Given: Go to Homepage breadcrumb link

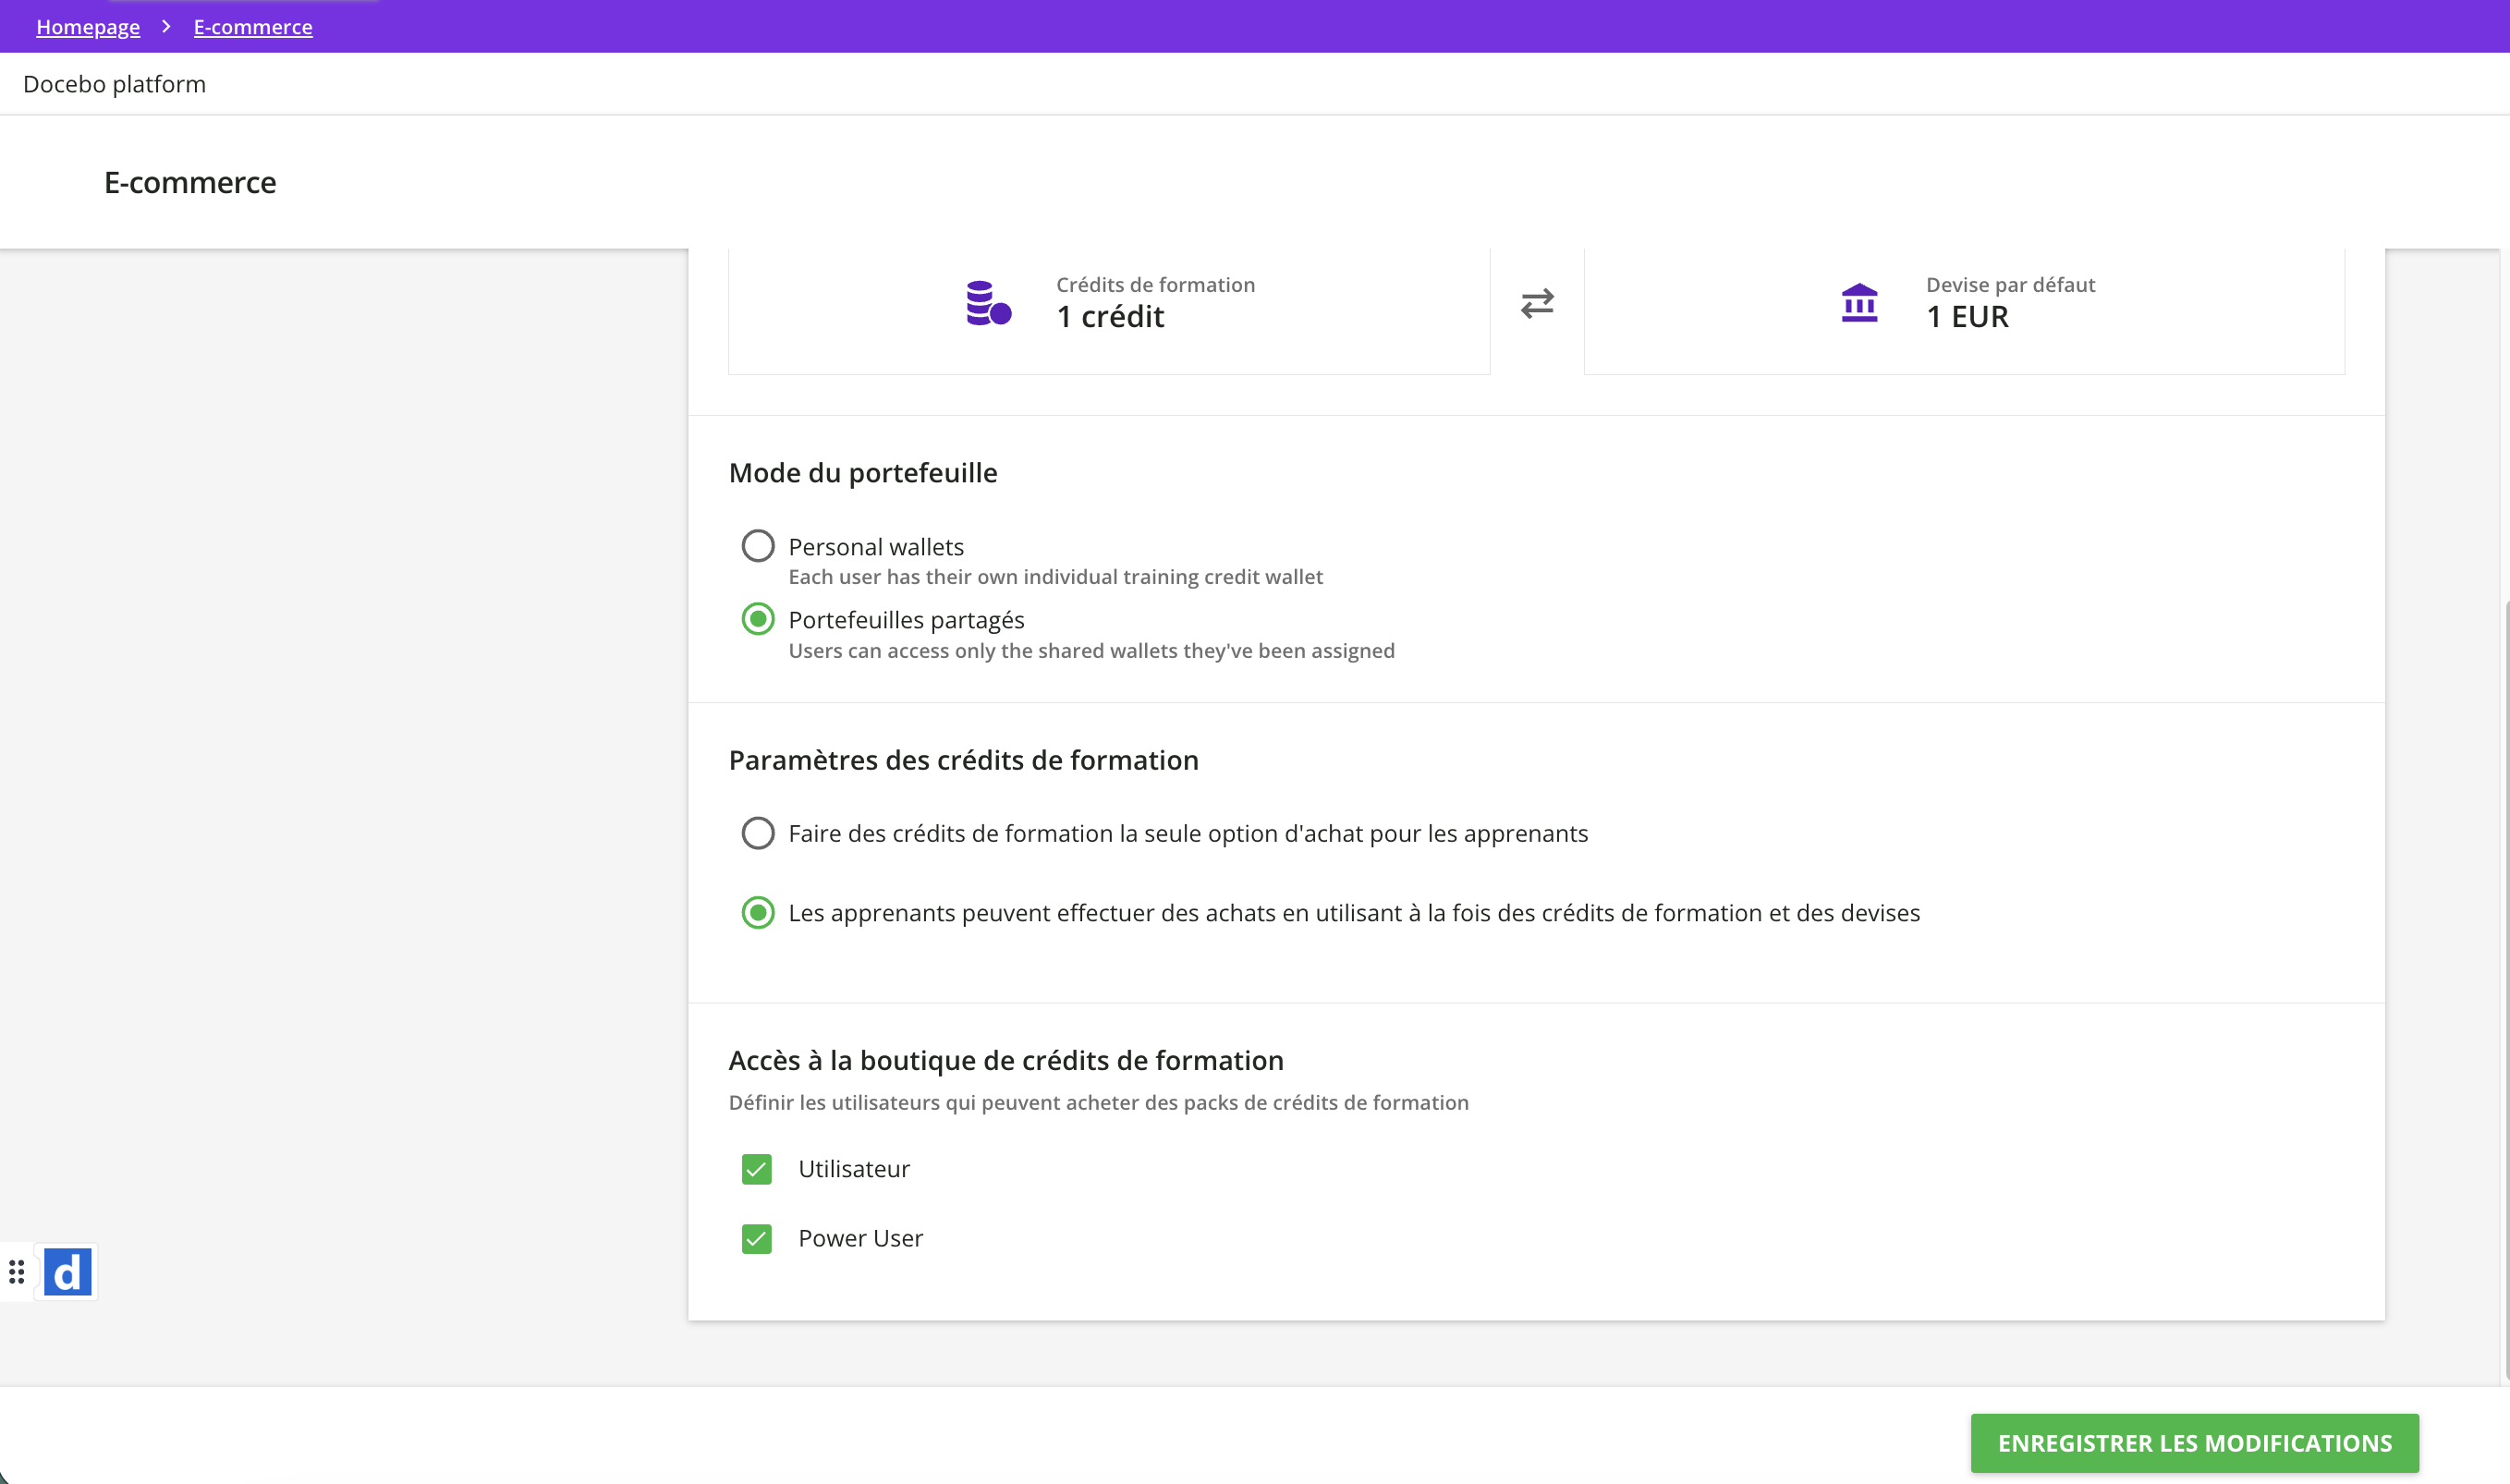Looking at the screenshot, I should 88,27.
